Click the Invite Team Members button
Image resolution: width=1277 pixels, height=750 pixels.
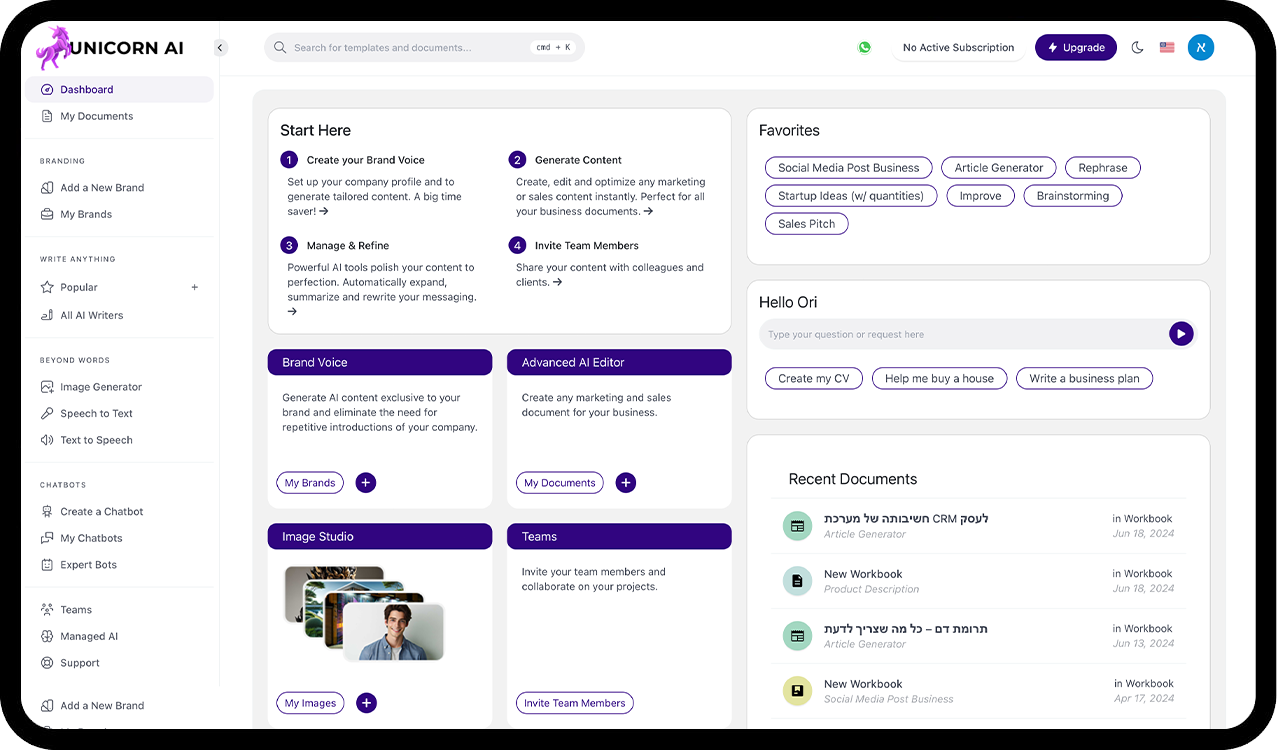coord(575,703)
